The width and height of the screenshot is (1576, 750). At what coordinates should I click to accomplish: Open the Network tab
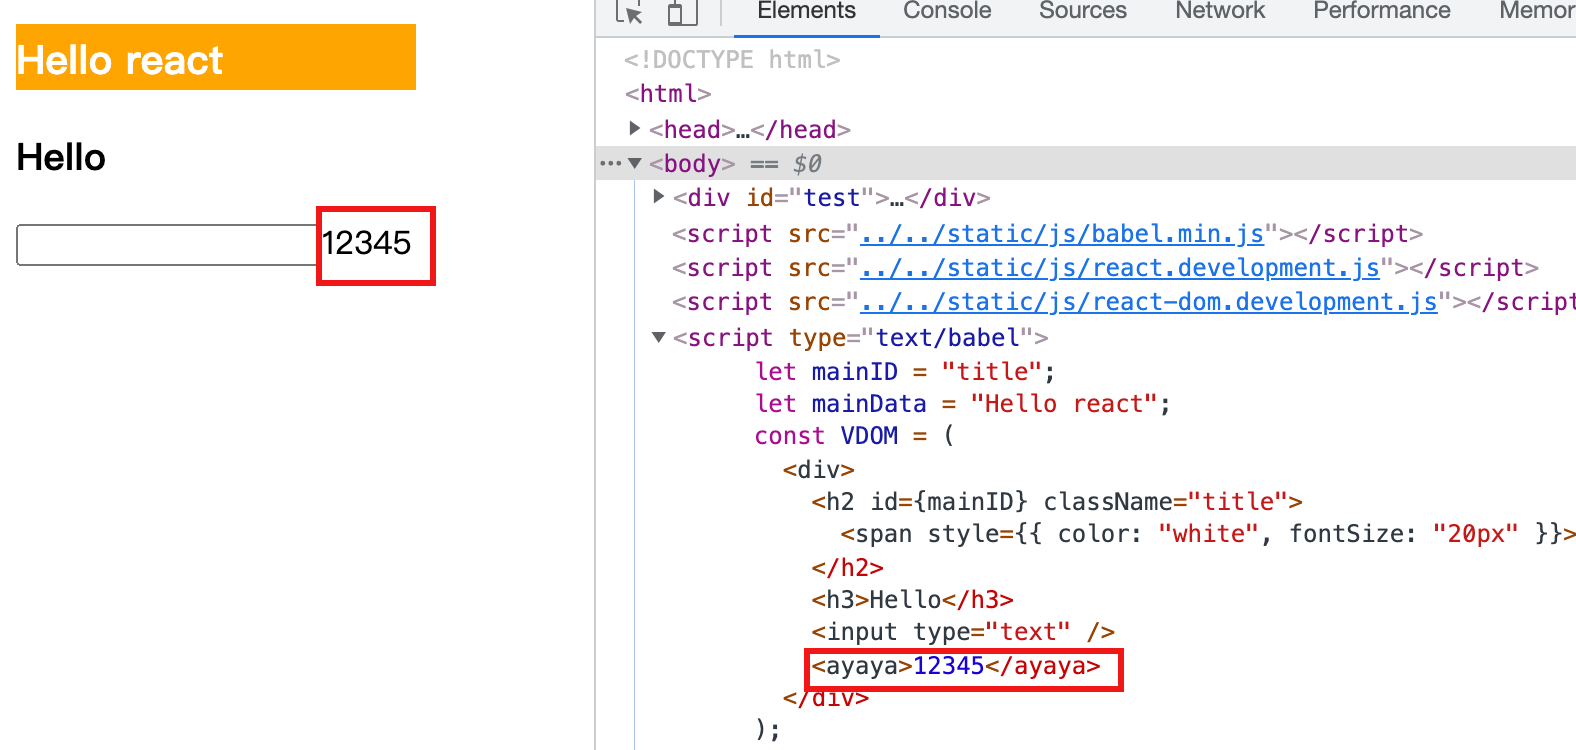(x=1219, y=11)
